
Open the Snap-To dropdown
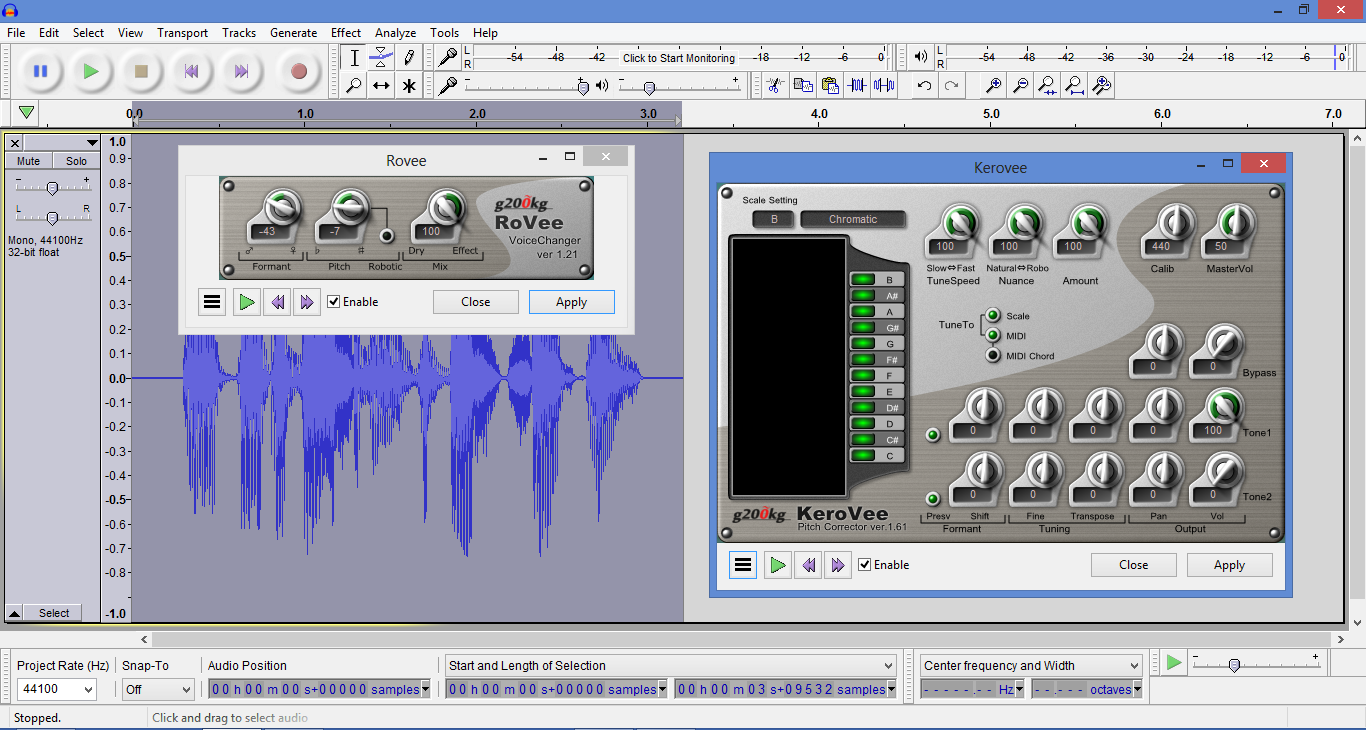coord(185,689)
